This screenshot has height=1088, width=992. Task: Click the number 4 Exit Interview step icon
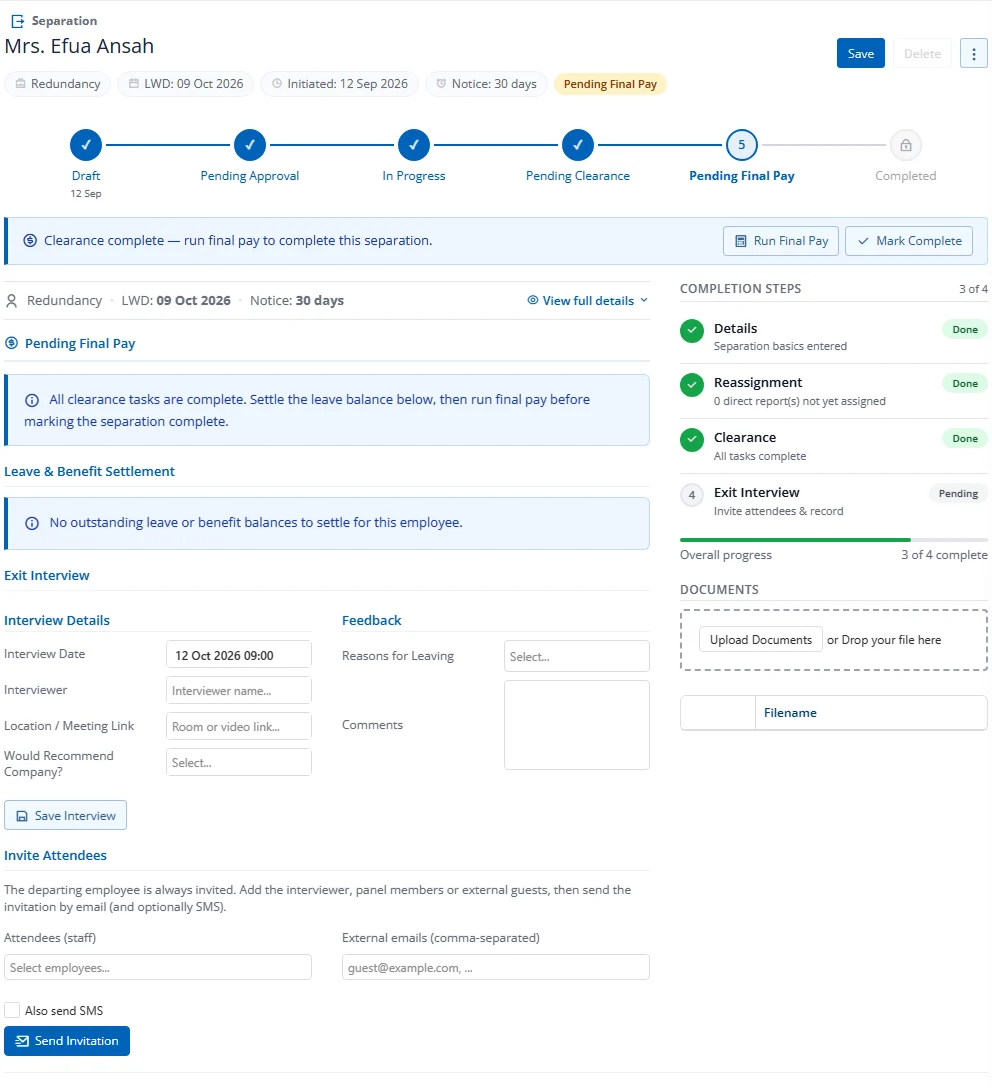coord(692,495)
